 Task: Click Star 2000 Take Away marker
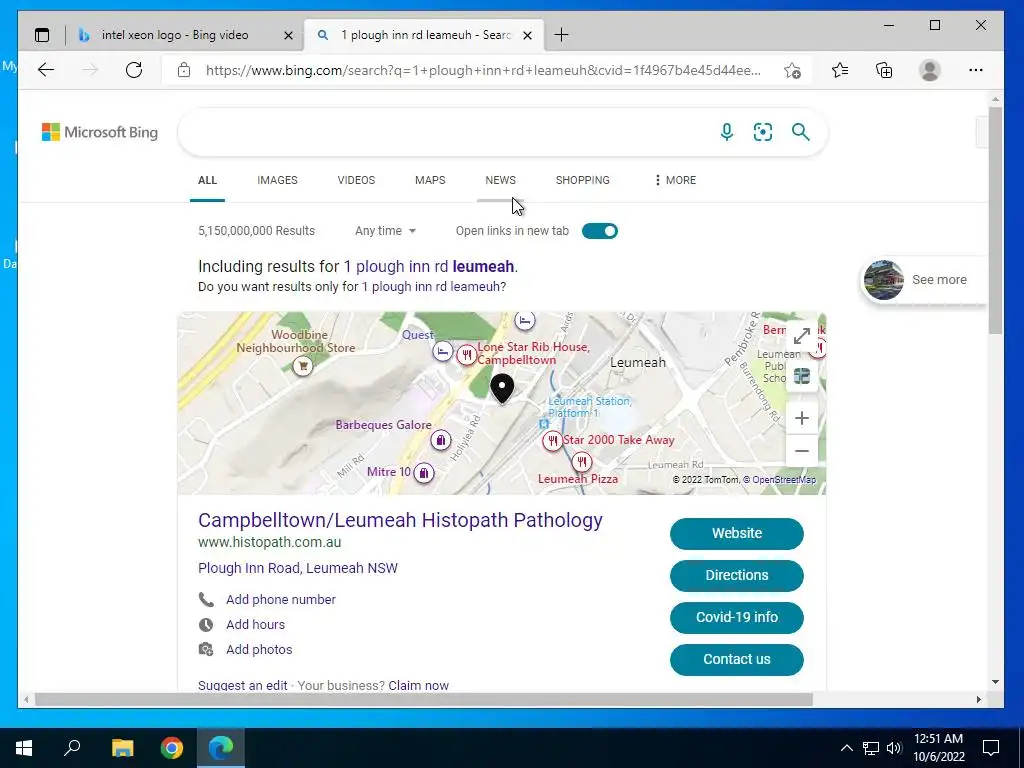(552, 441)
